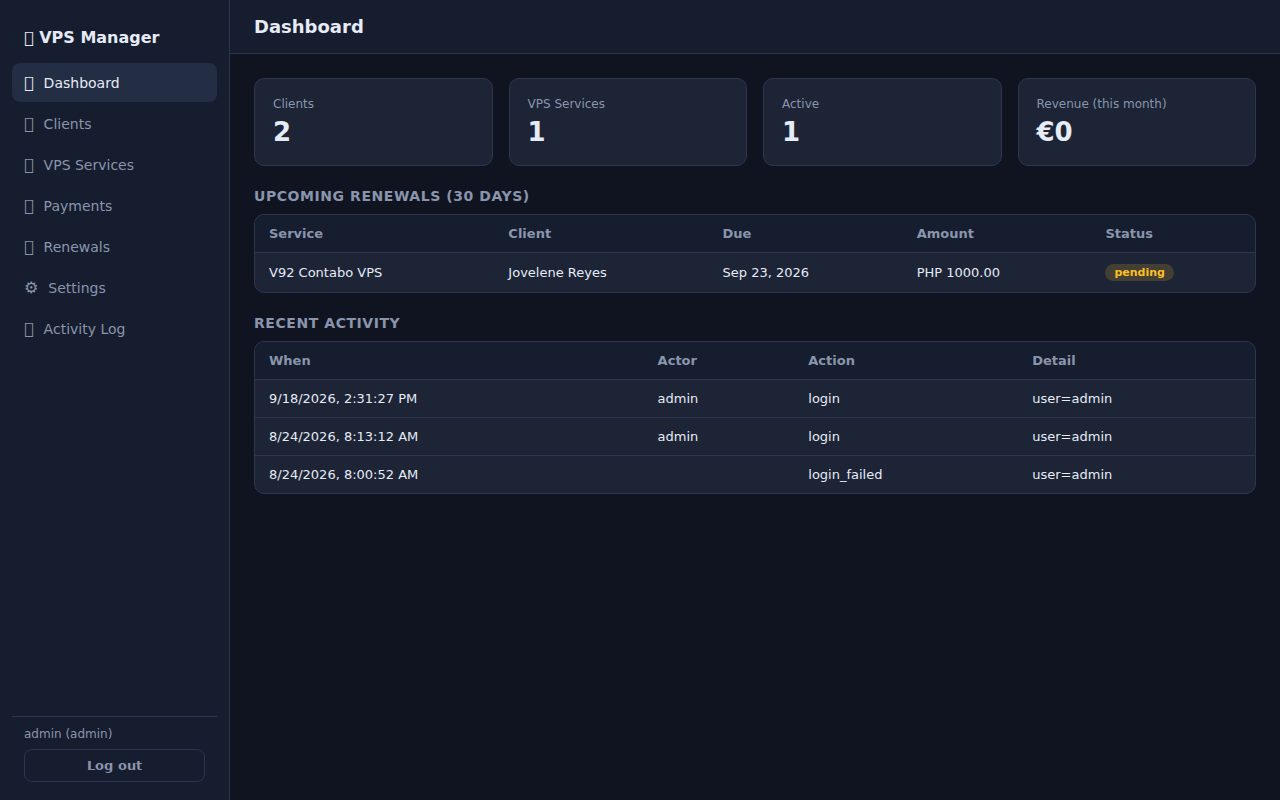Click the login_failed action entry

(845, 475)
